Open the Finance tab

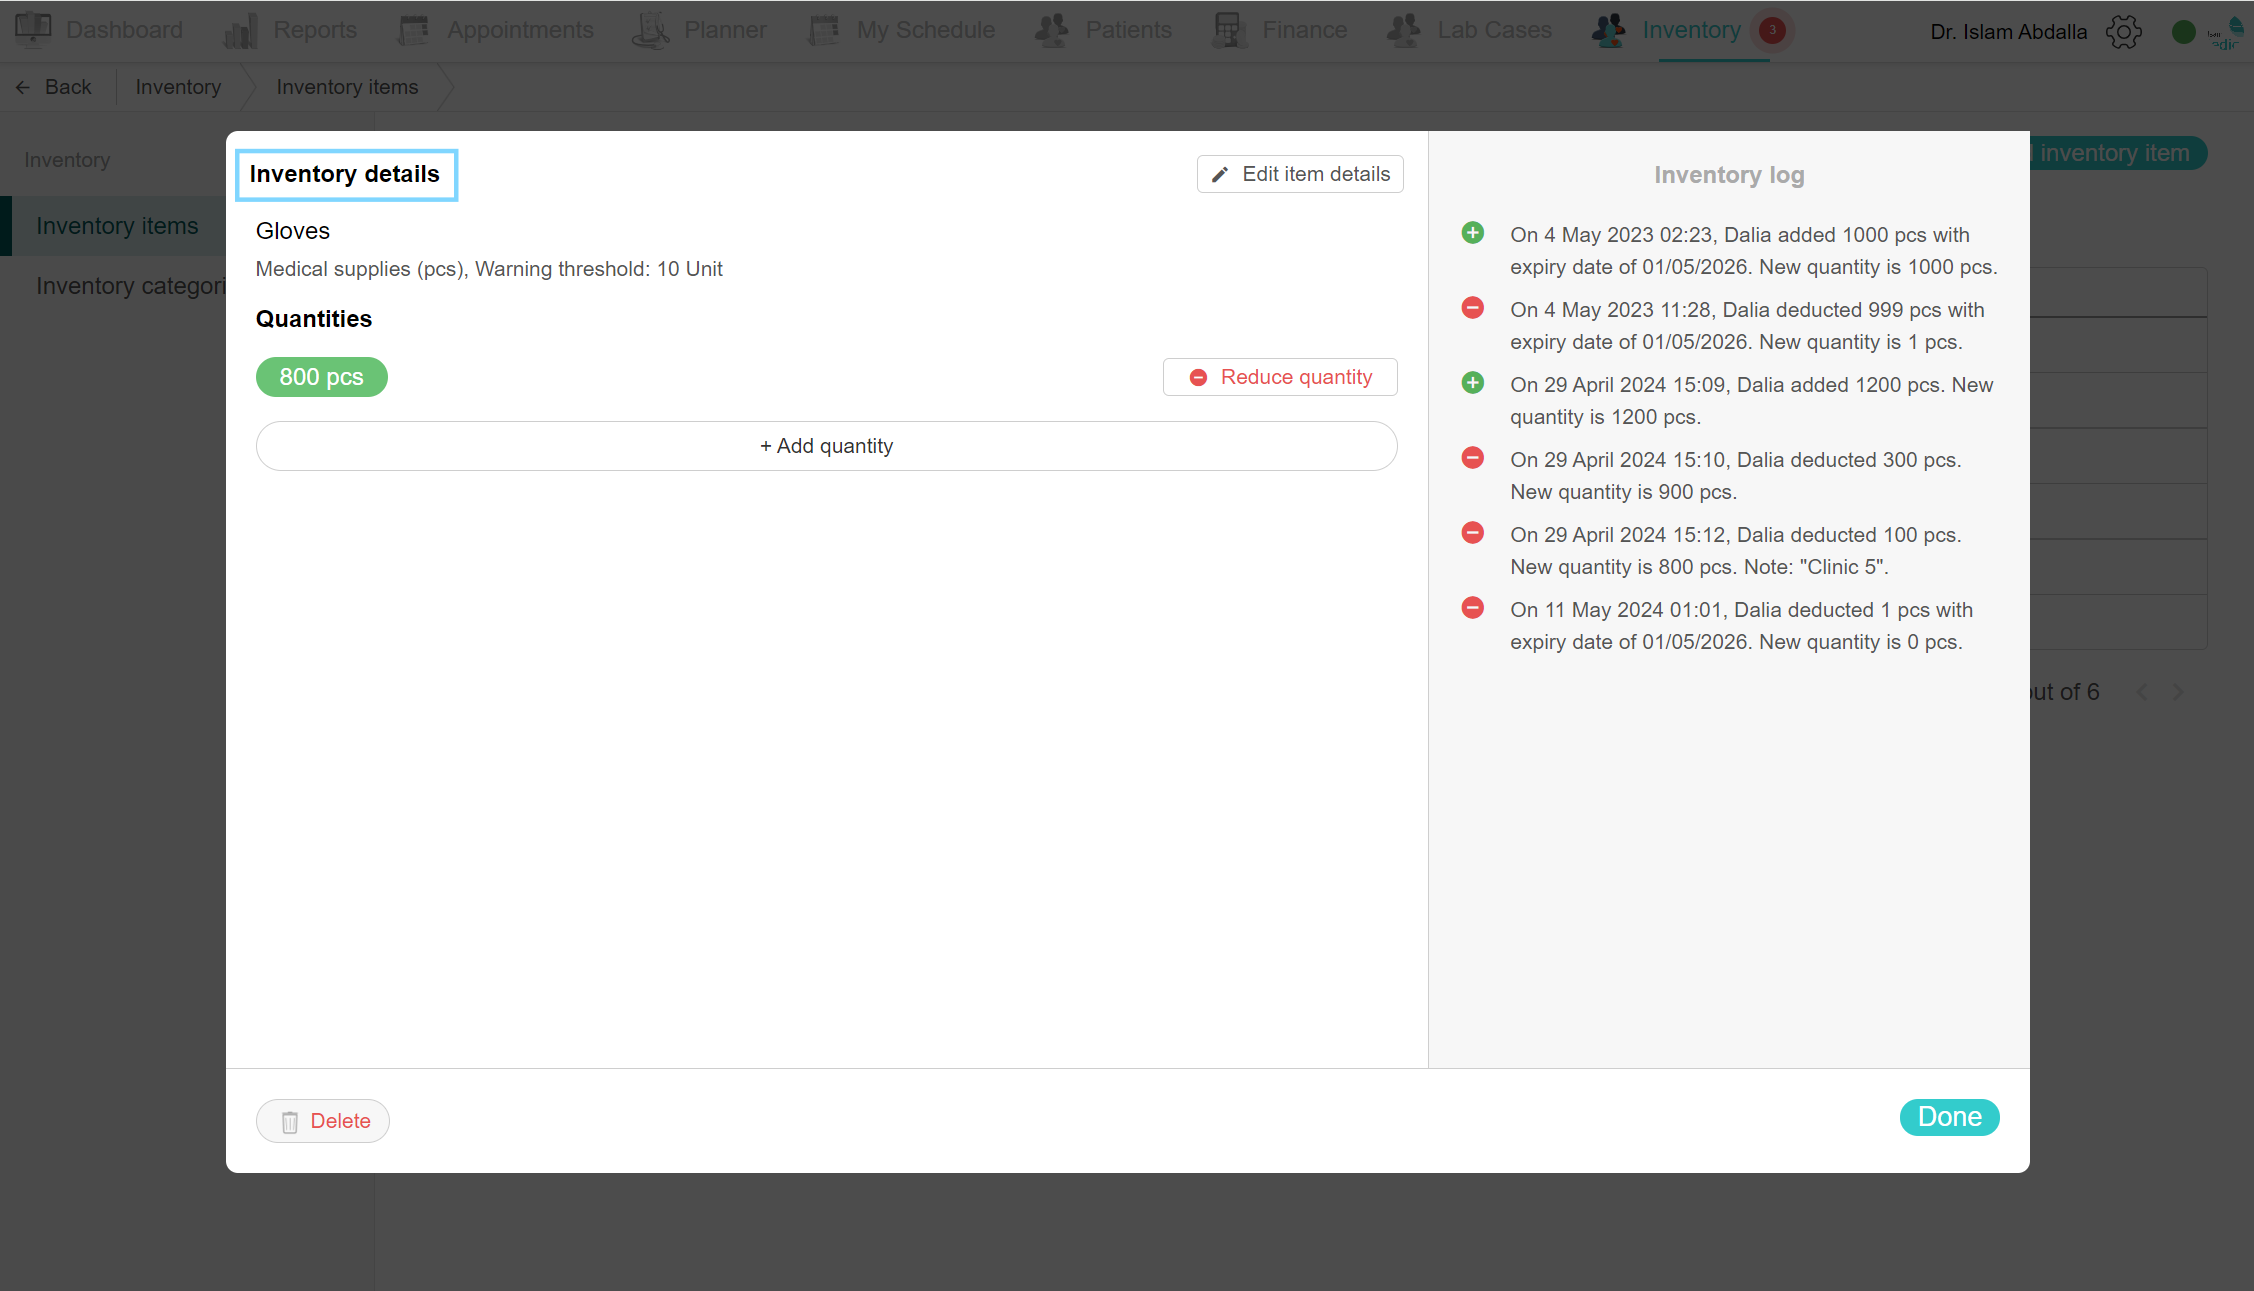click(1280, 30)
